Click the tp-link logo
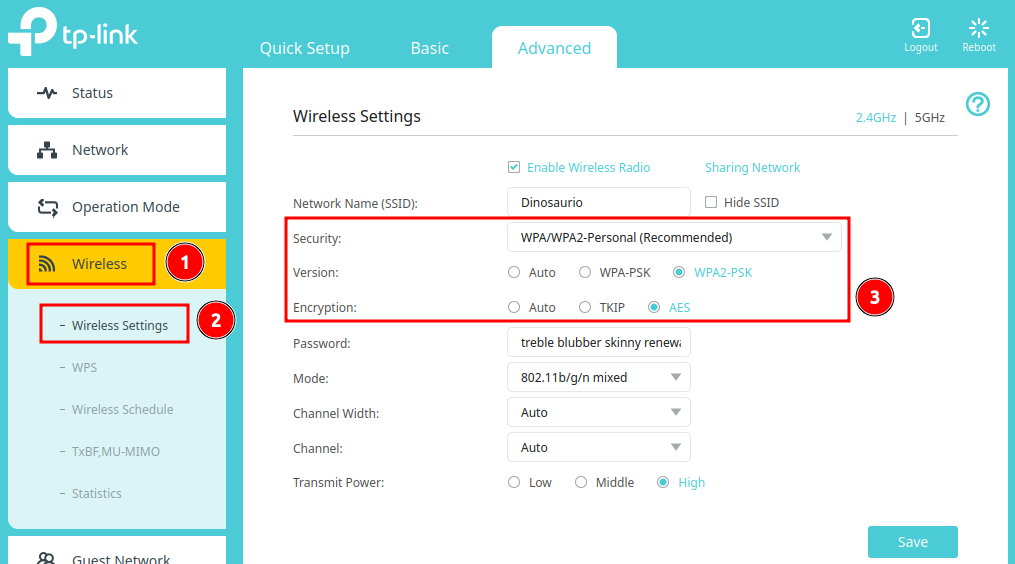 pyautogui.click(x=72, y=31)
